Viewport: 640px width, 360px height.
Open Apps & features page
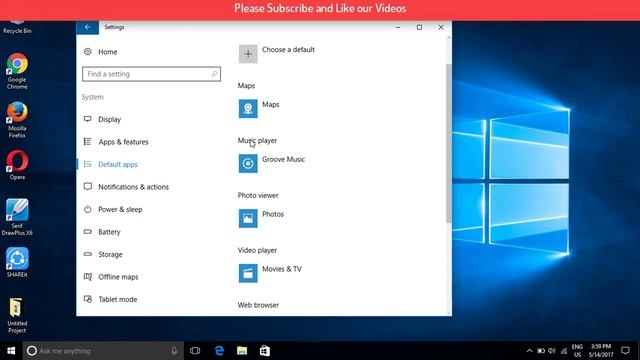pos(123,142)
